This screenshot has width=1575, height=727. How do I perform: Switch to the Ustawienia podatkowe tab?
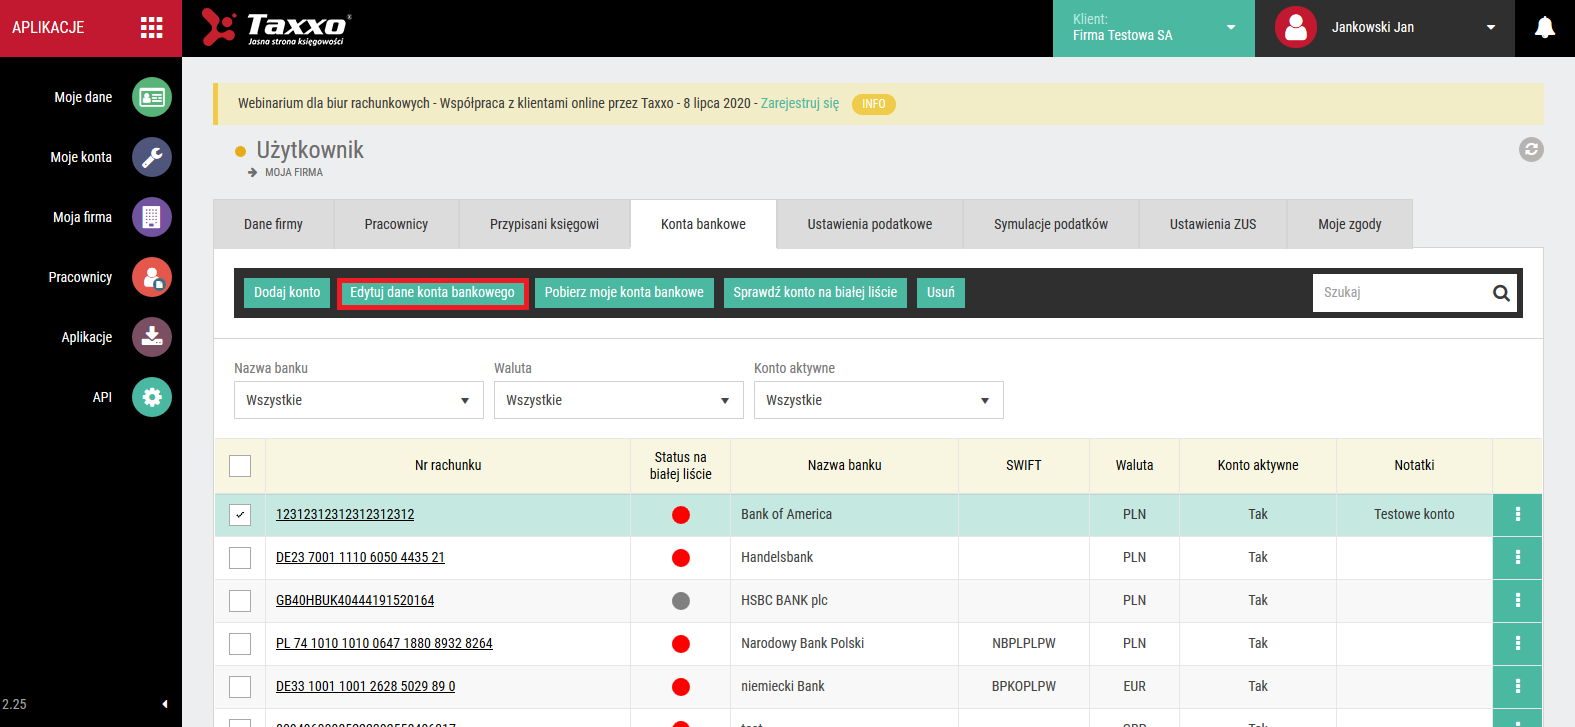[x=870, y=224]
